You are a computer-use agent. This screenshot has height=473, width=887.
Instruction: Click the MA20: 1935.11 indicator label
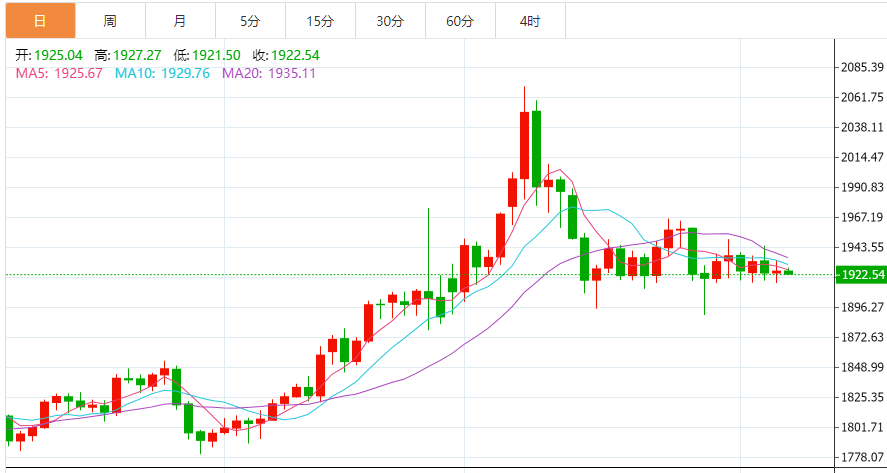[269, 73]
